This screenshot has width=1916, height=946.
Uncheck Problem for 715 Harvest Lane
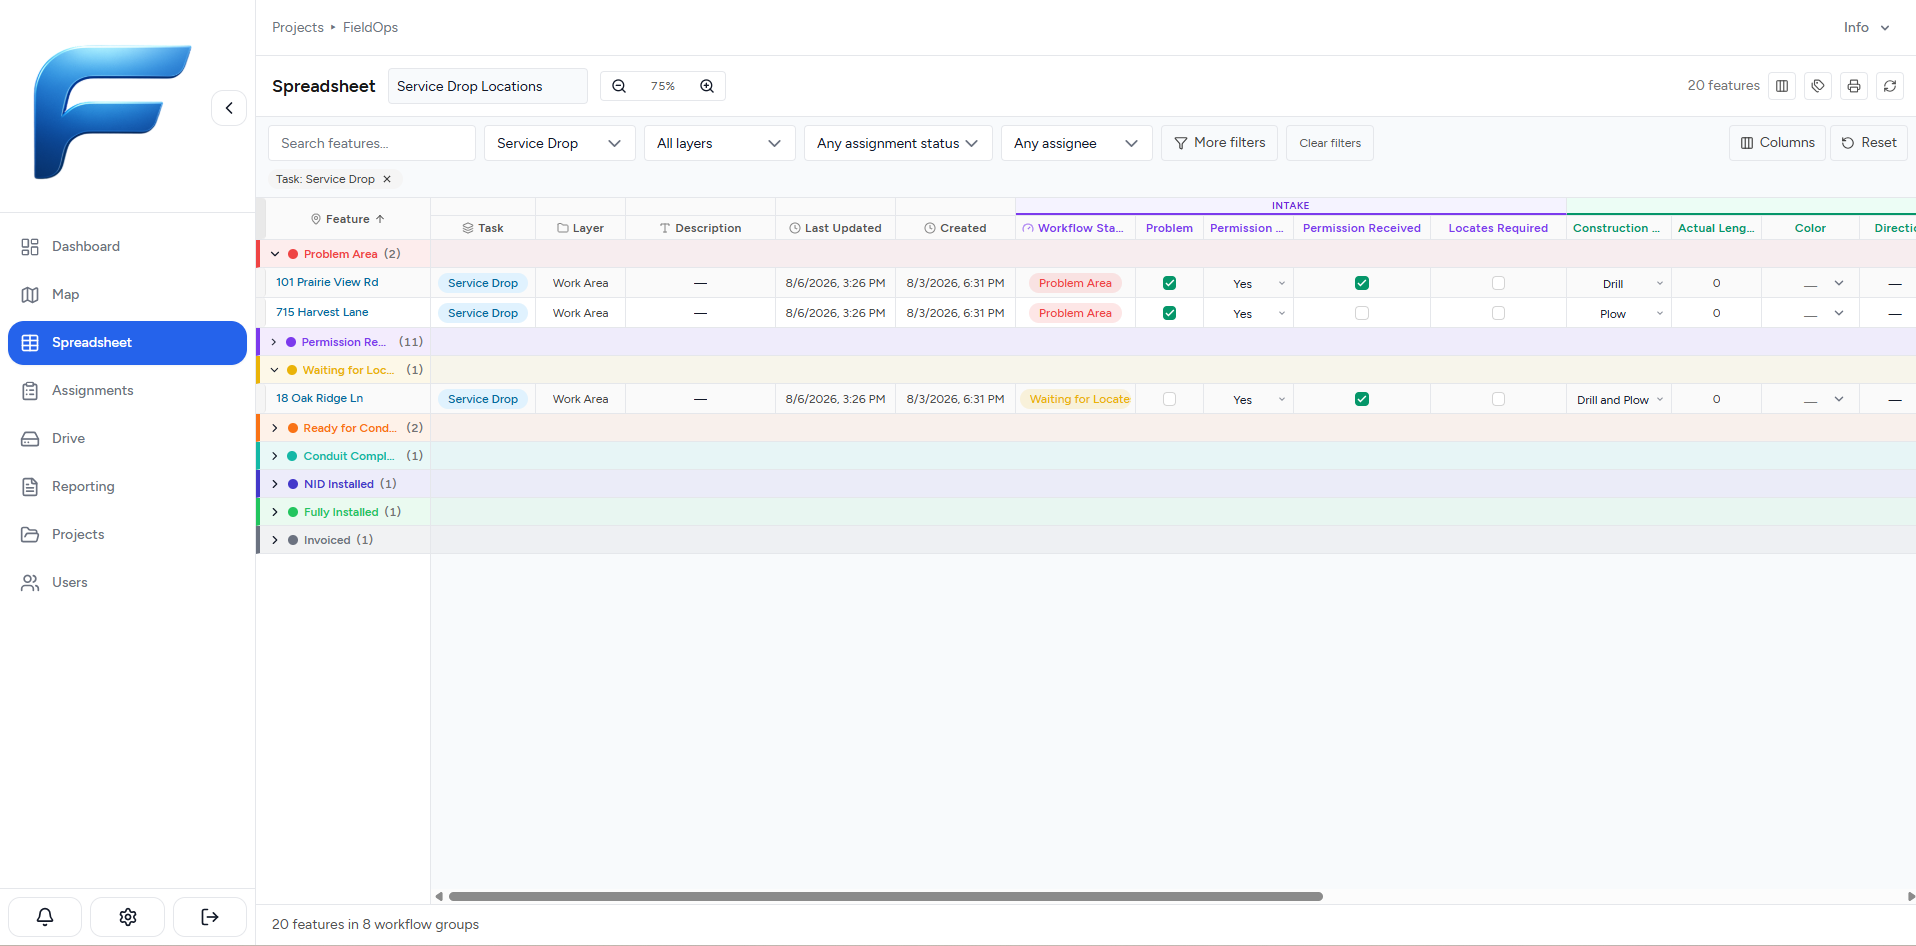click(x=1169, y=313)
